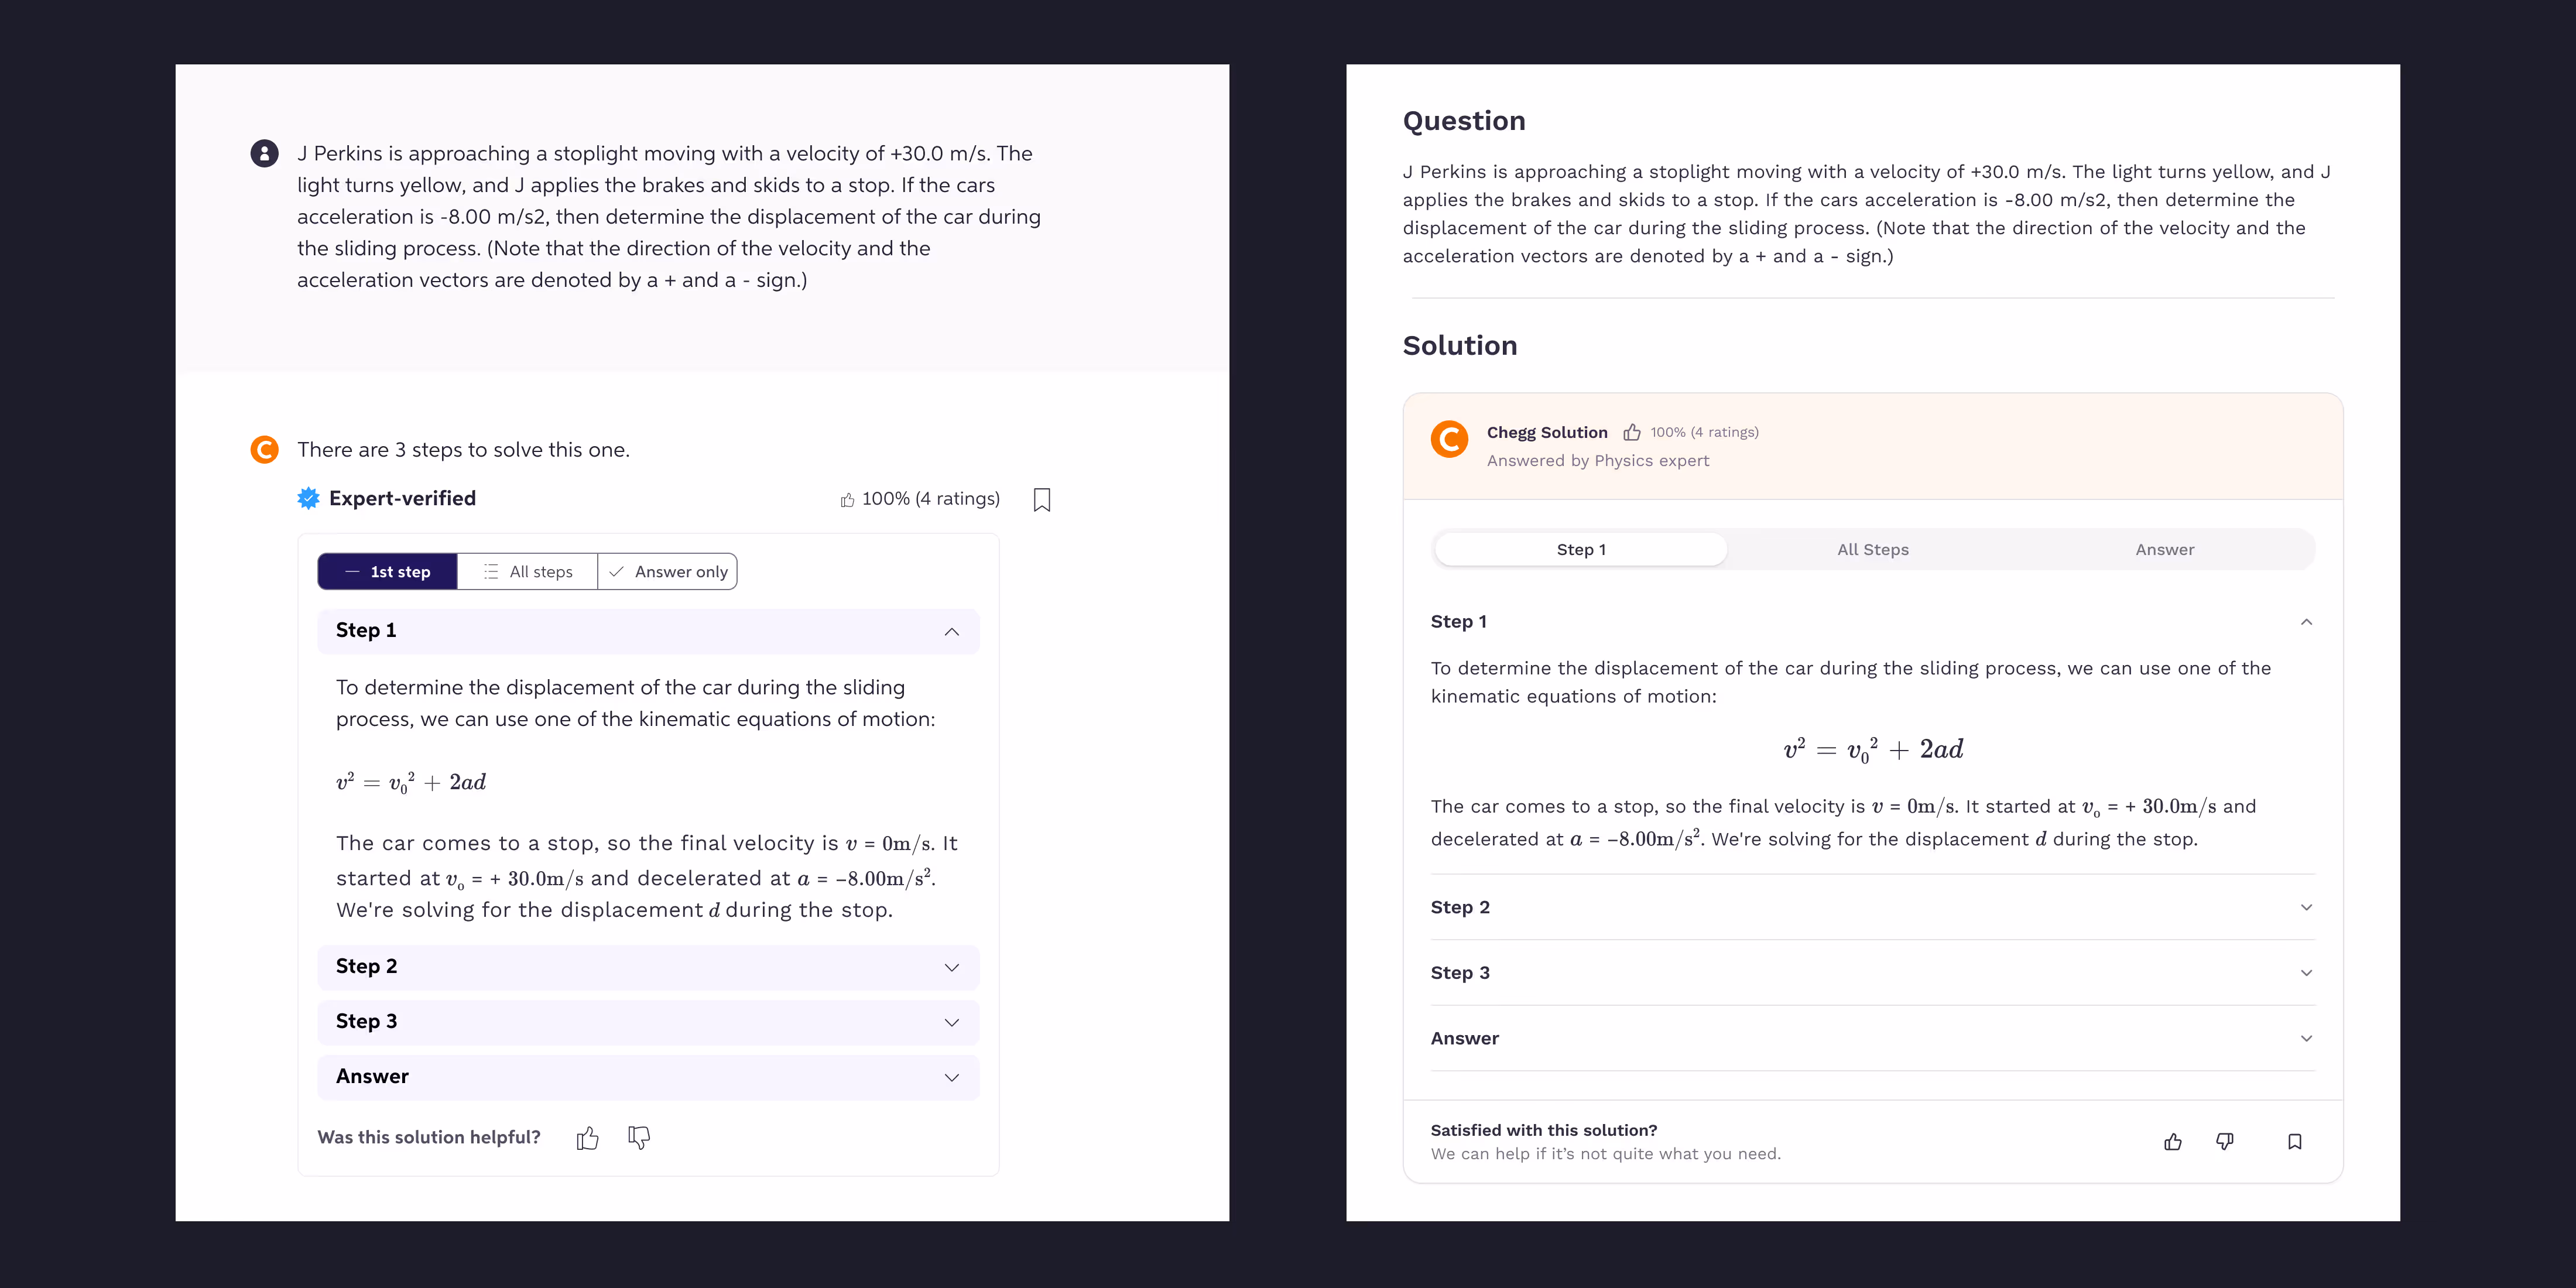
Task: Click '100% (4 ratings)' text in Chegg Solution header
Action: pos(1704,432)
